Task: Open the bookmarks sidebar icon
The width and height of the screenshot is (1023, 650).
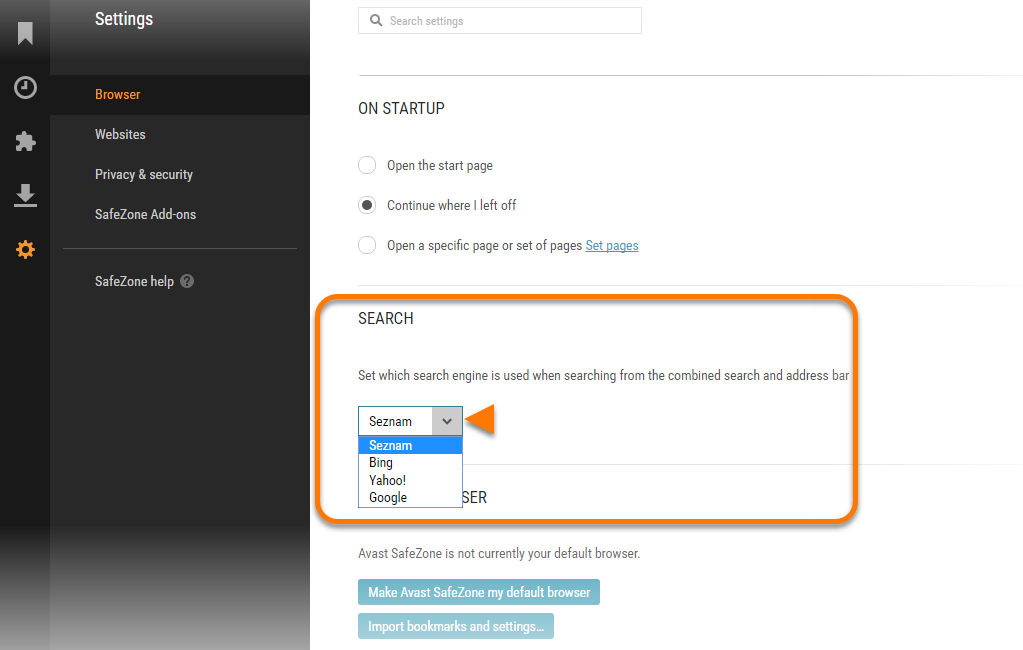Action: [25, 33]
